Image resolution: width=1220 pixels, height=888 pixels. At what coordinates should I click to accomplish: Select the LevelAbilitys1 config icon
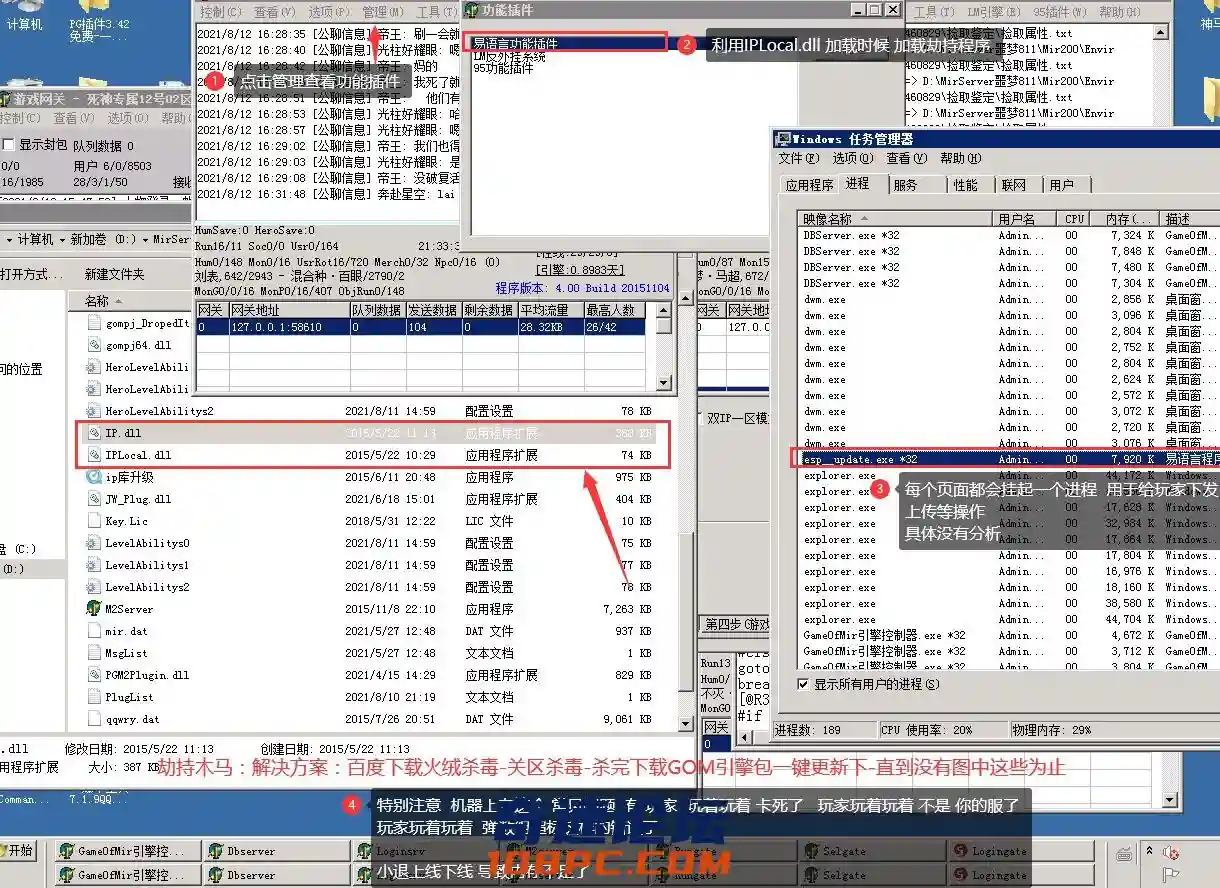[95, 565]
